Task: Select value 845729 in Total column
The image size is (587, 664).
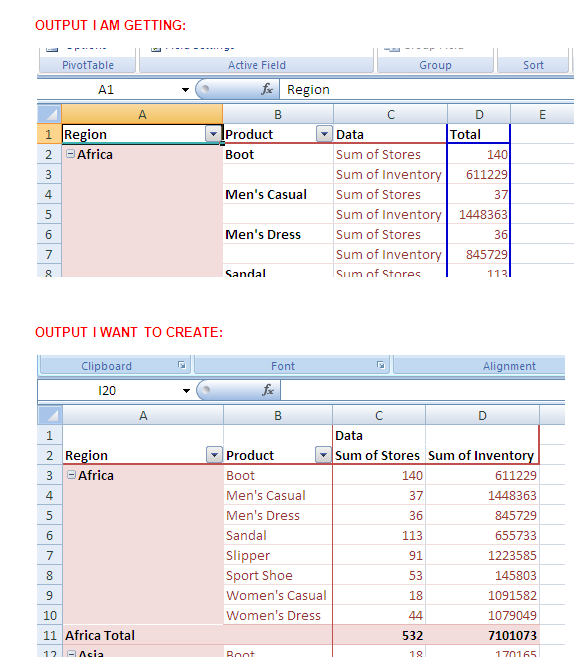Action: 479,254
